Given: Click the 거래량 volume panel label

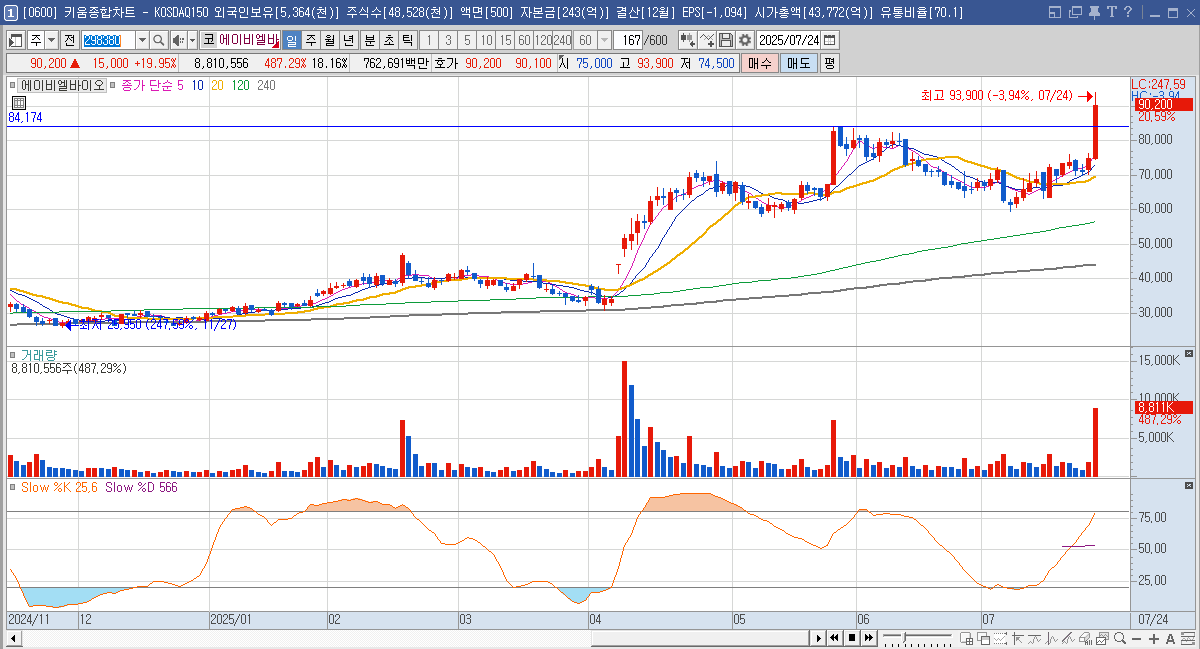Looking at the screenshot, I should 41,355.
